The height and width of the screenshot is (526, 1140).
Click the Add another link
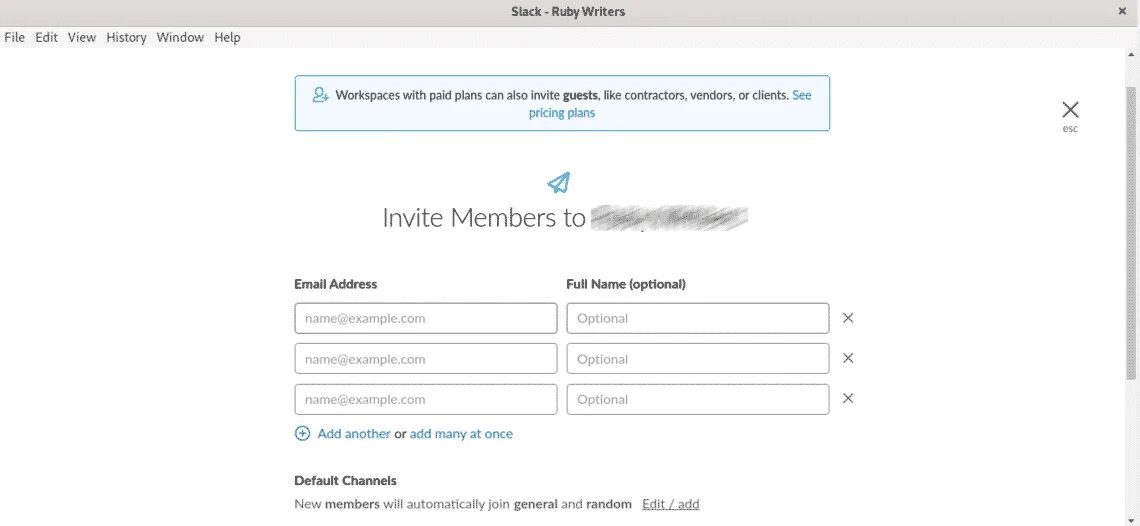(354, 434)
